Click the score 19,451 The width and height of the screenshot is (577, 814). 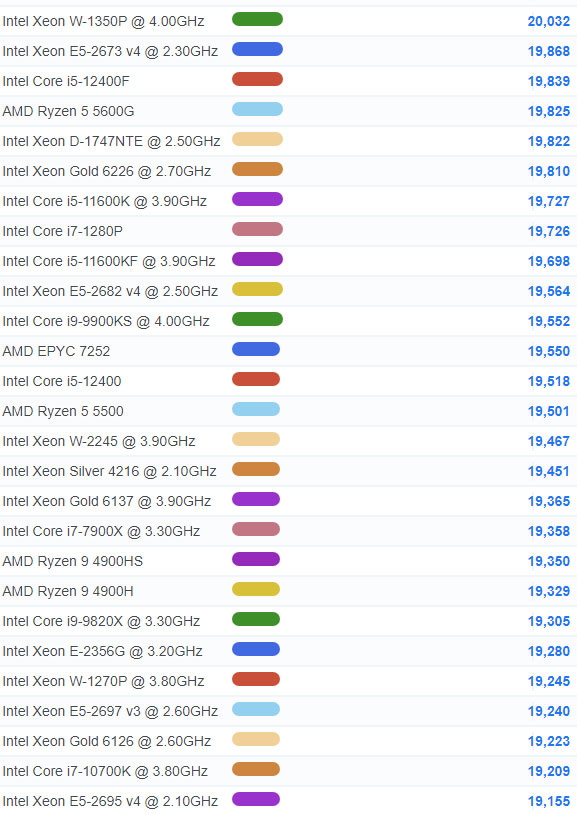click(x=549, y=471)
